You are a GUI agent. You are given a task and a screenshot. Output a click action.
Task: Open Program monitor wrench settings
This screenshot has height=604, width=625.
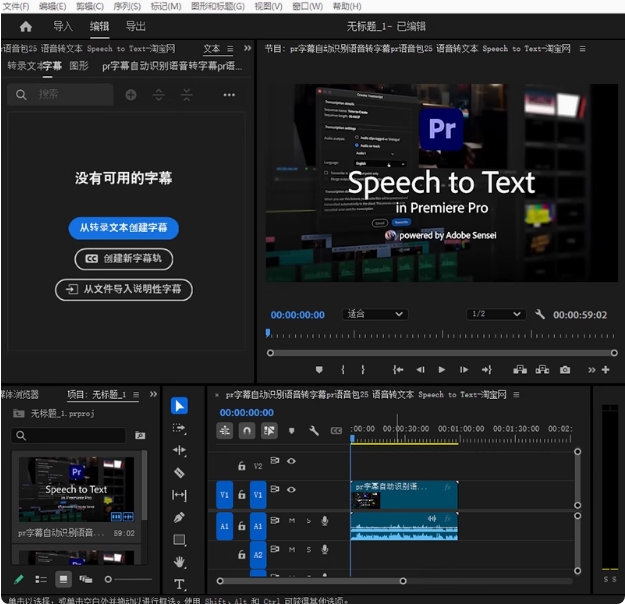540,315
